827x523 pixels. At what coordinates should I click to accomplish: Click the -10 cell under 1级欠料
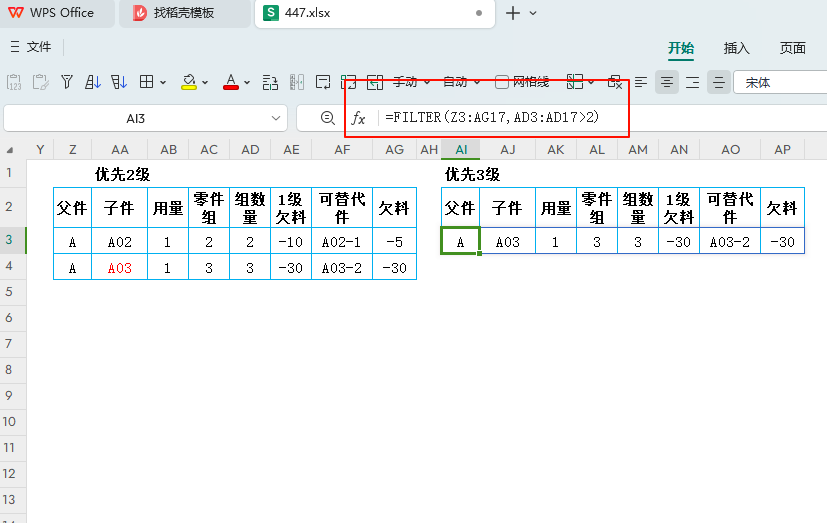pyautogui.click(x=291, y=242)
